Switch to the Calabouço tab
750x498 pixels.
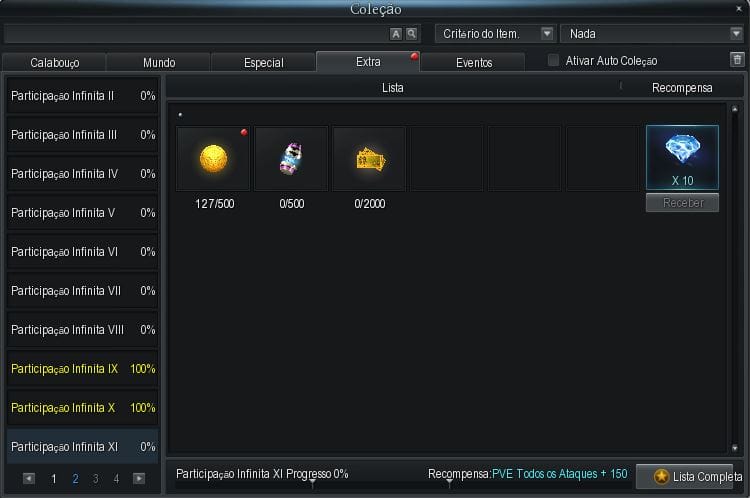click(x=55, y=63)
